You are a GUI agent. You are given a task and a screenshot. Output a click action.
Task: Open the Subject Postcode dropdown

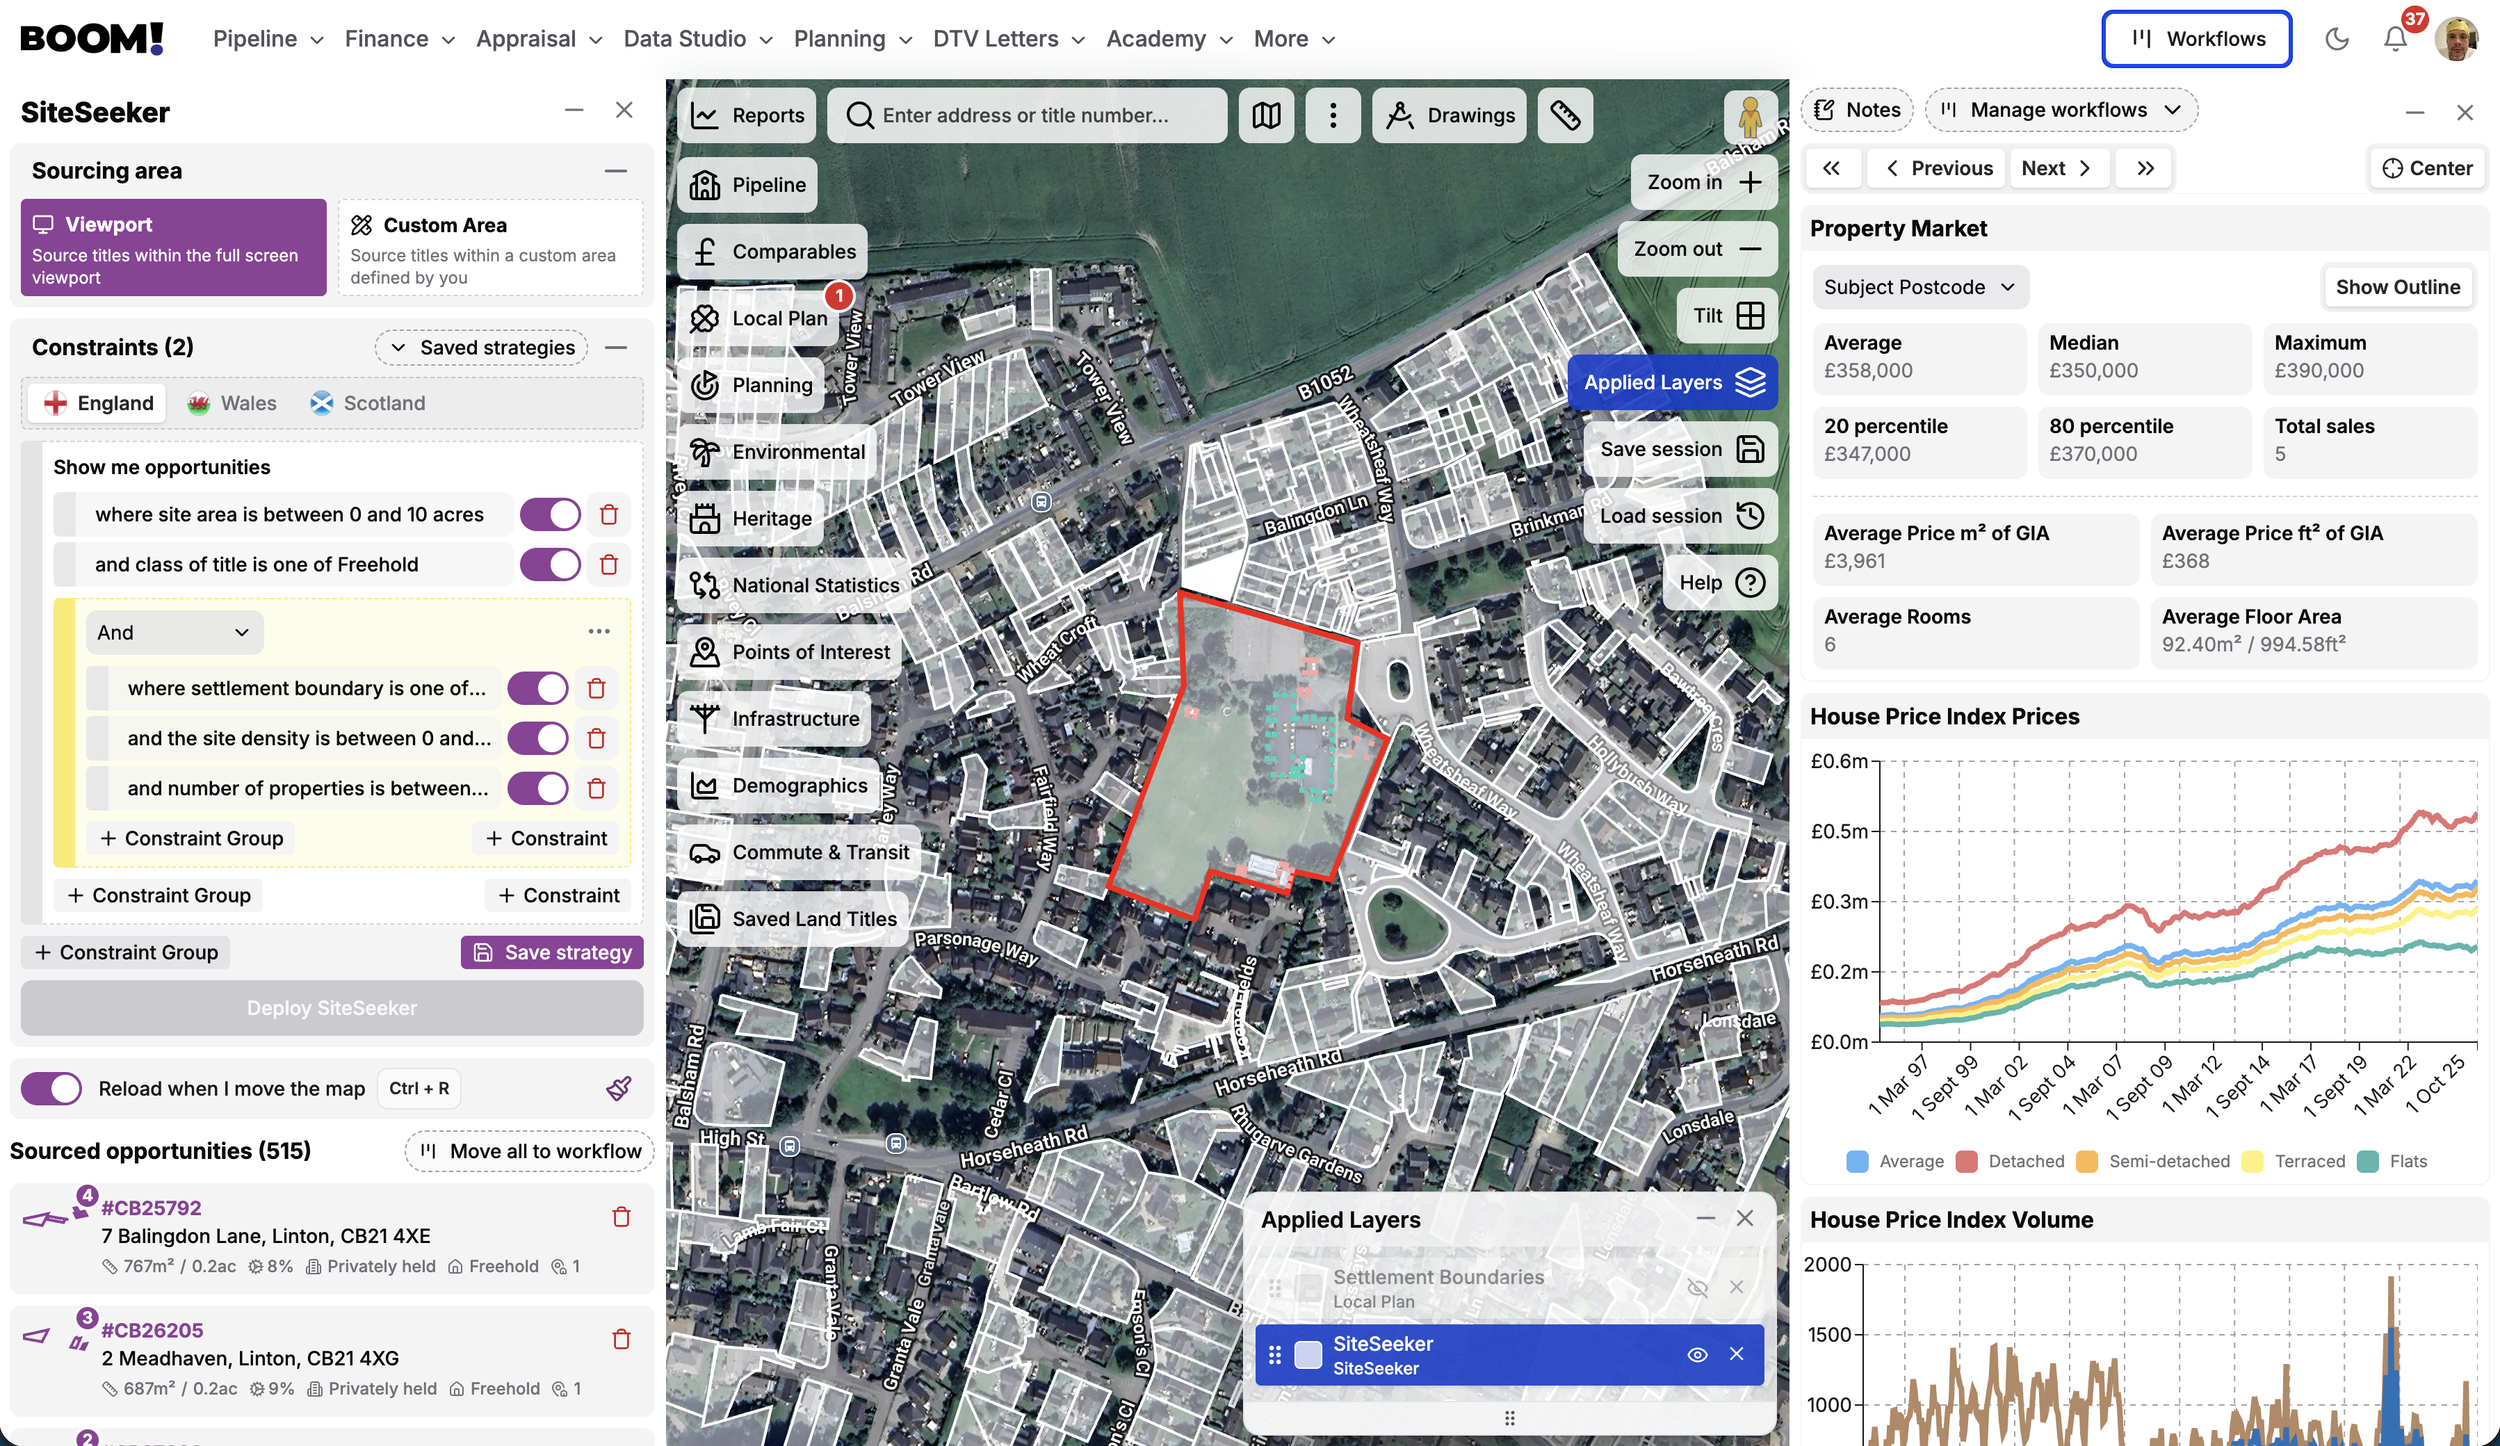pyautogui.click(x=1919, y=287)
